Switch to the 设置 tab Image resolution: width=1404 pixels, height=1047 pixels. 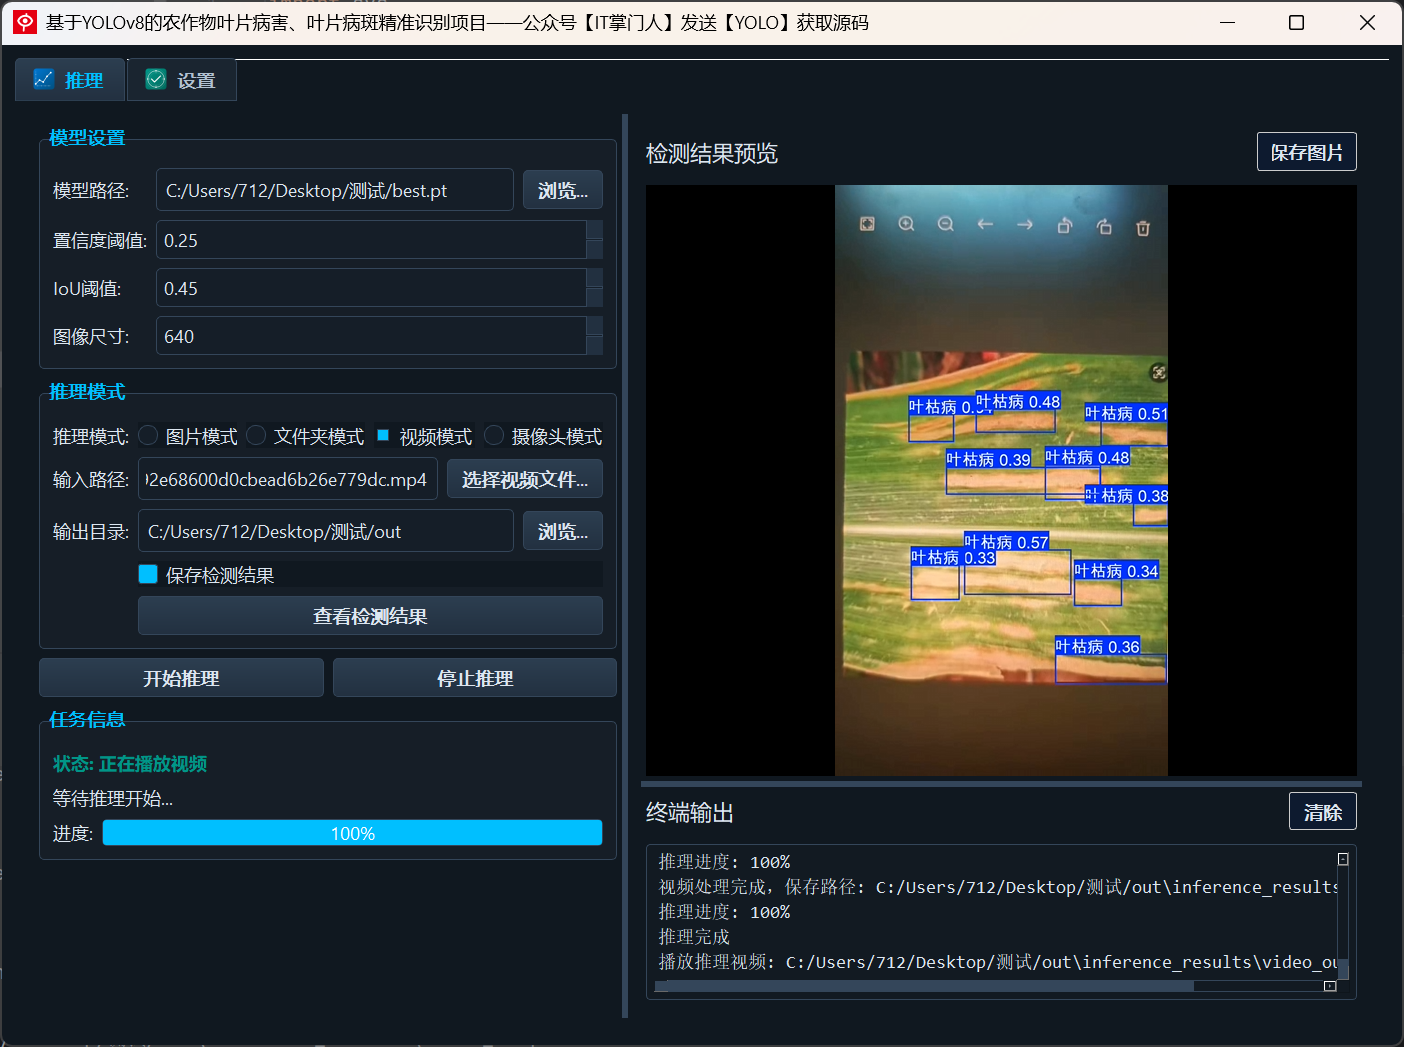pos(182,80)
